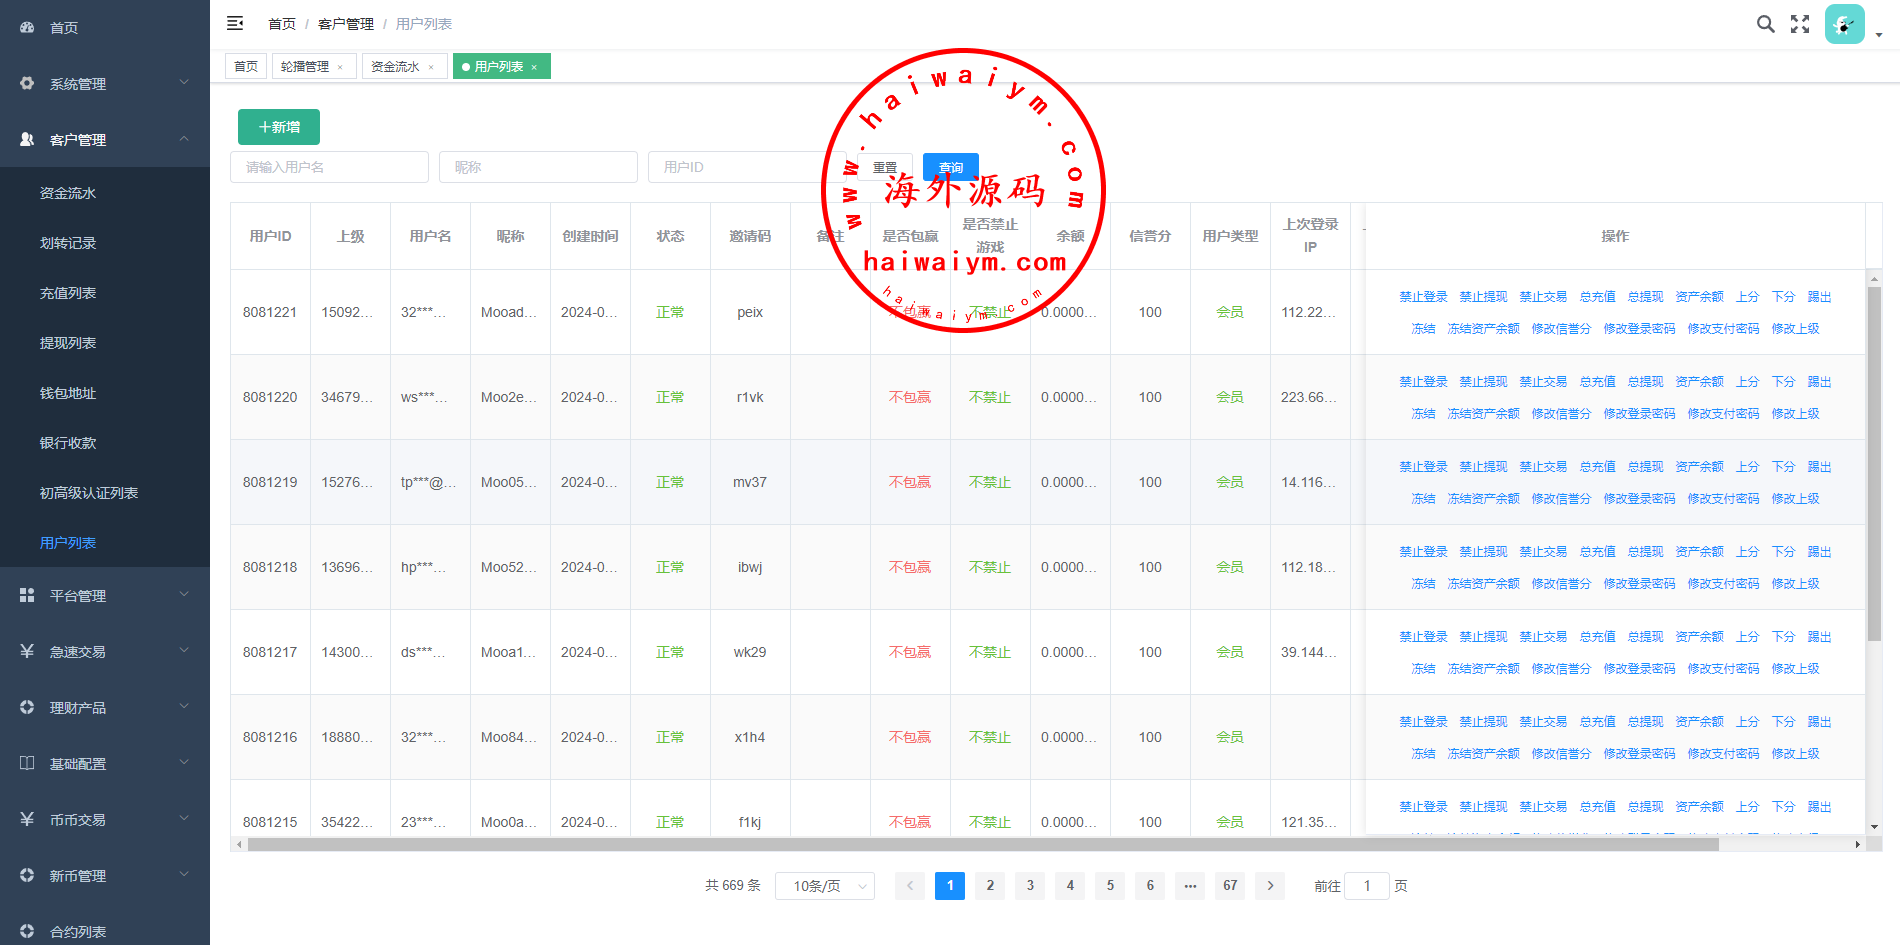Close the 轮播管理 tab
This screenshot has height=945, width=1900.
(340, 67)
